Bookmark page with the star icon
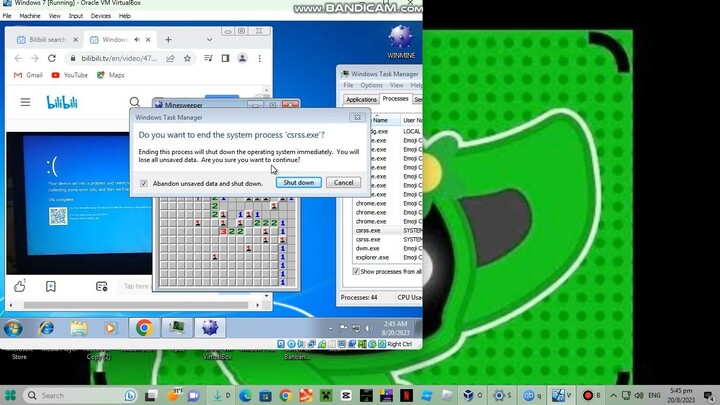Image resolution: width=720 pixels, height=405 pixels. click(187, 58)
